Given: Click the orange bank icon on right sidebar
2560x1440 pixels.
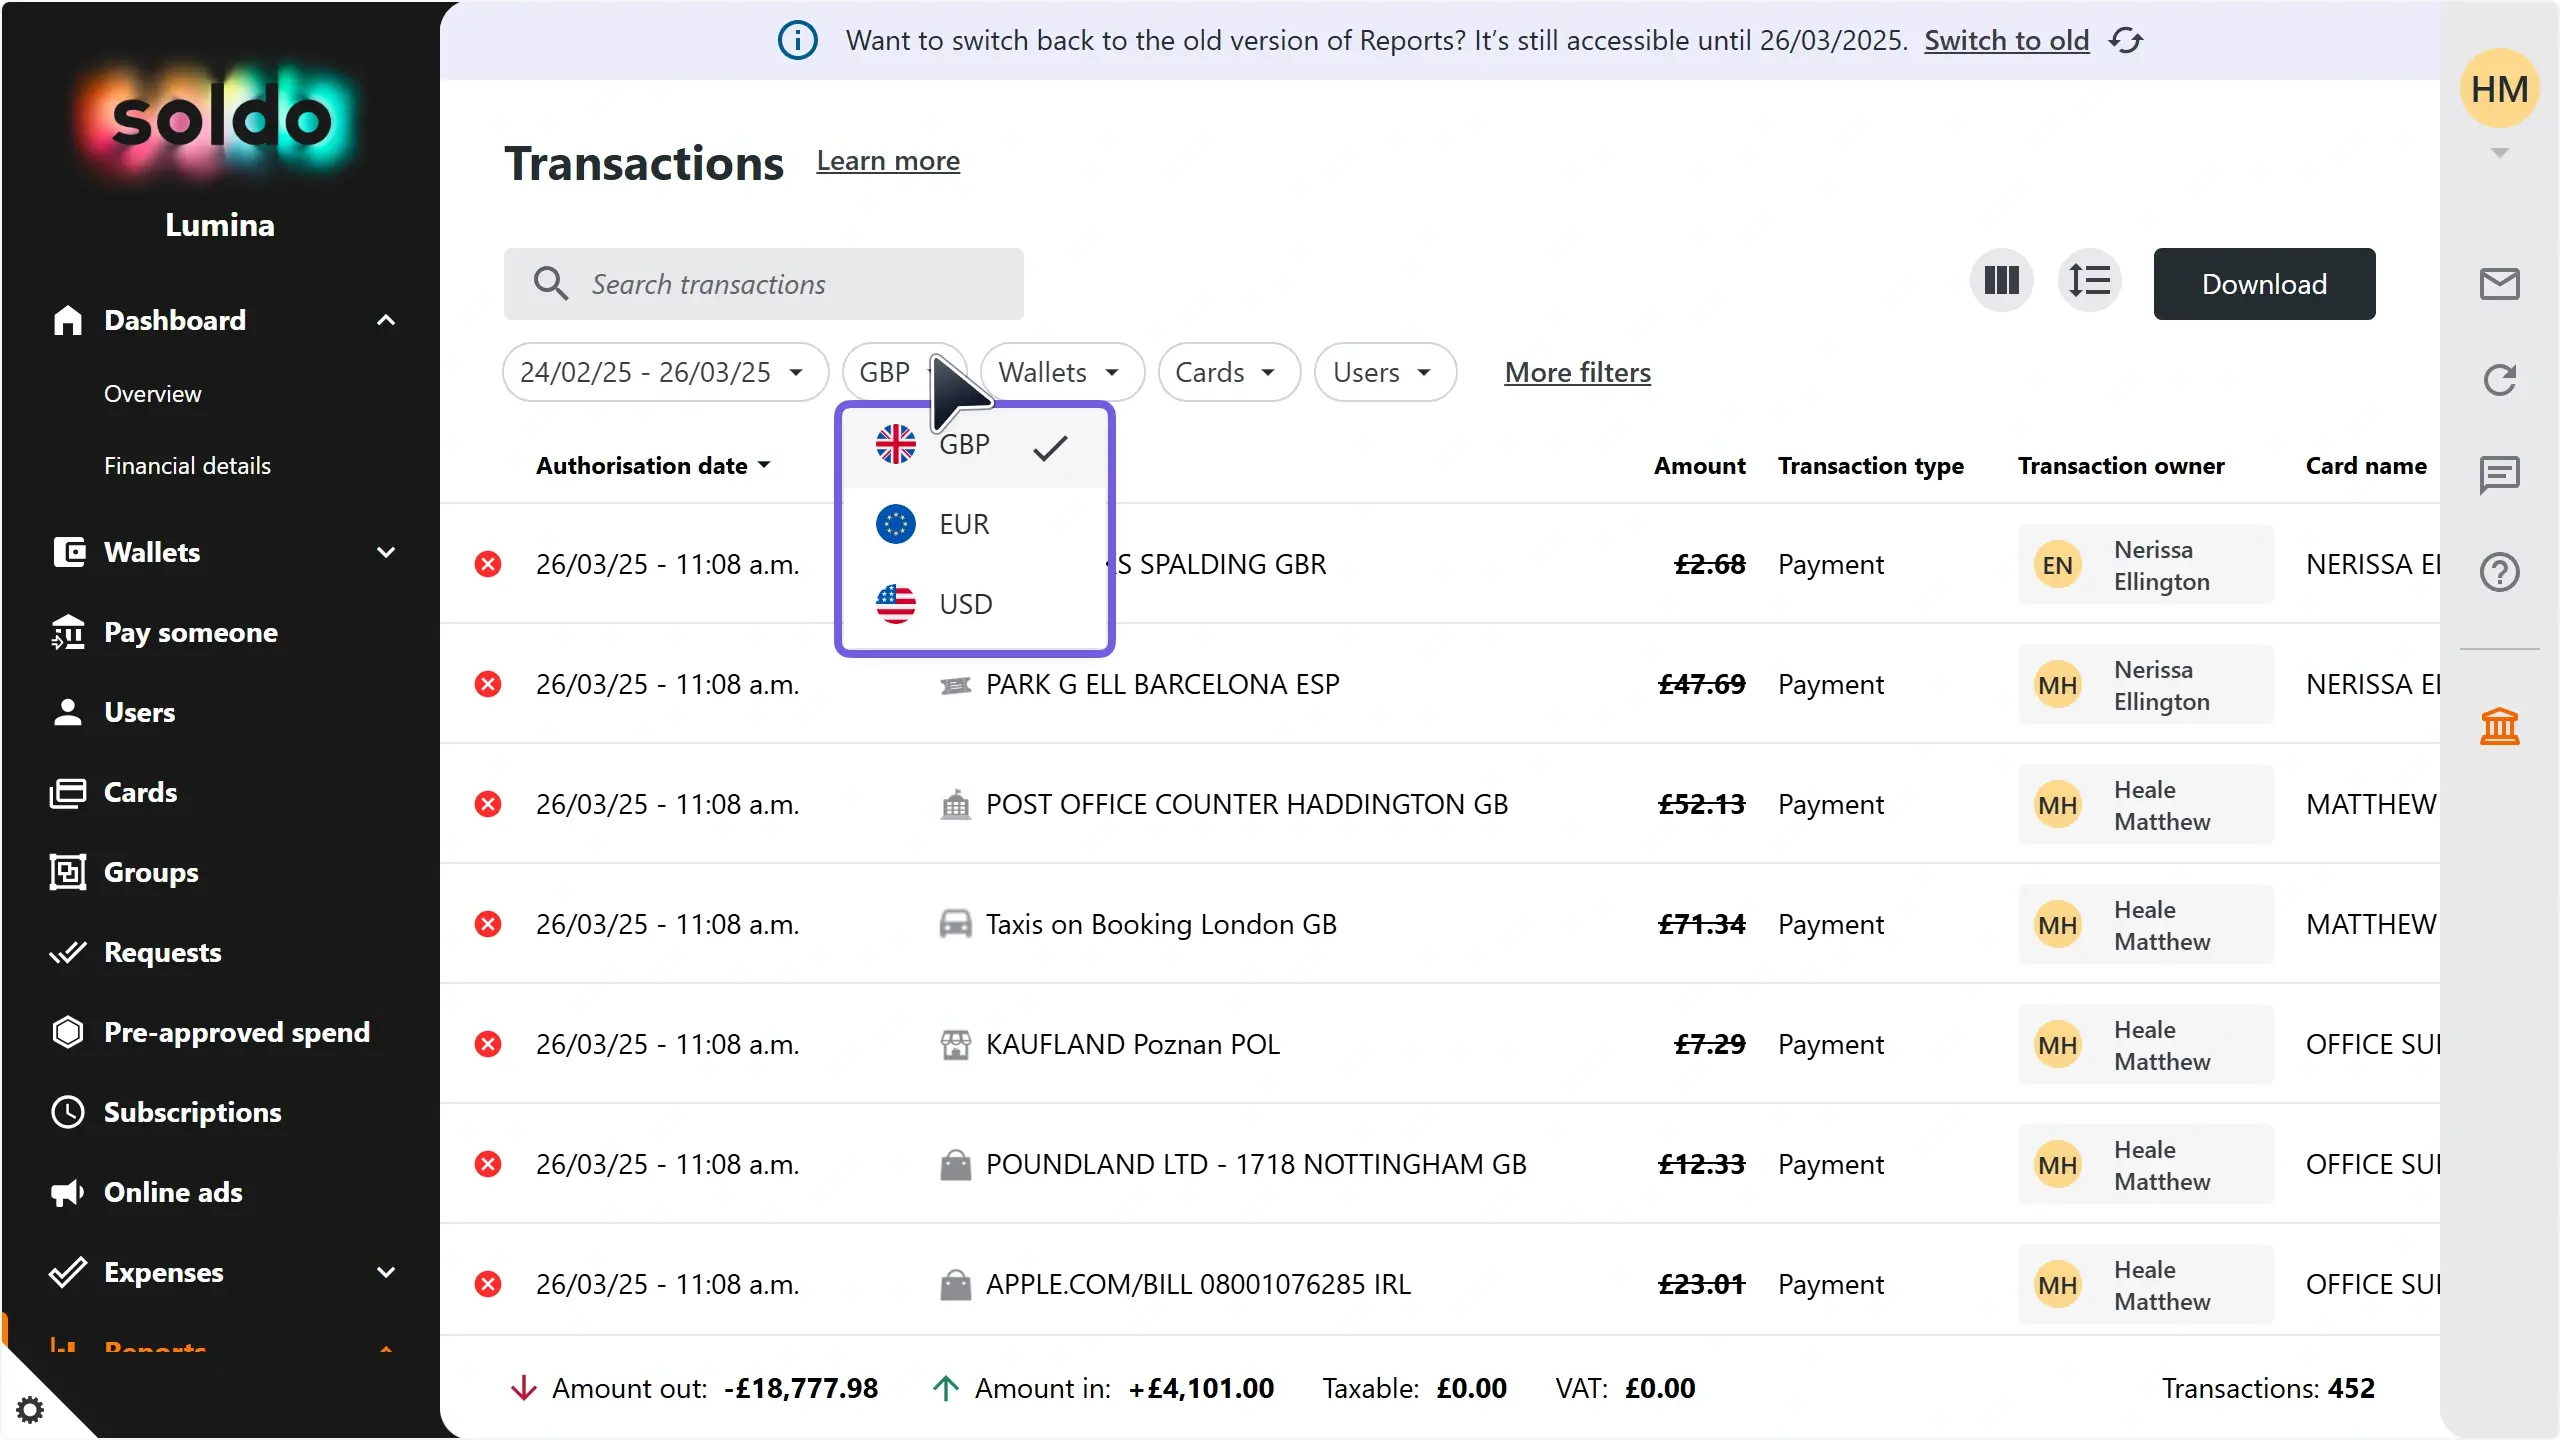Looking at the screenshot, I should pos(2499,726).
